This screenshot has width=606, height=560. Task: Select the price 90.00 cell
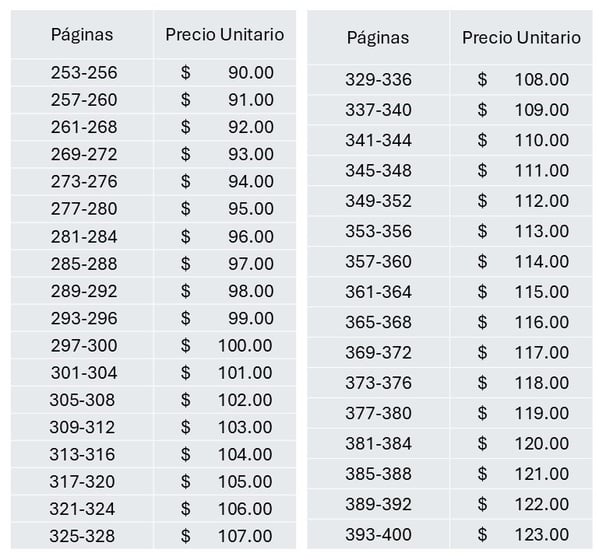tap(226, 73)
